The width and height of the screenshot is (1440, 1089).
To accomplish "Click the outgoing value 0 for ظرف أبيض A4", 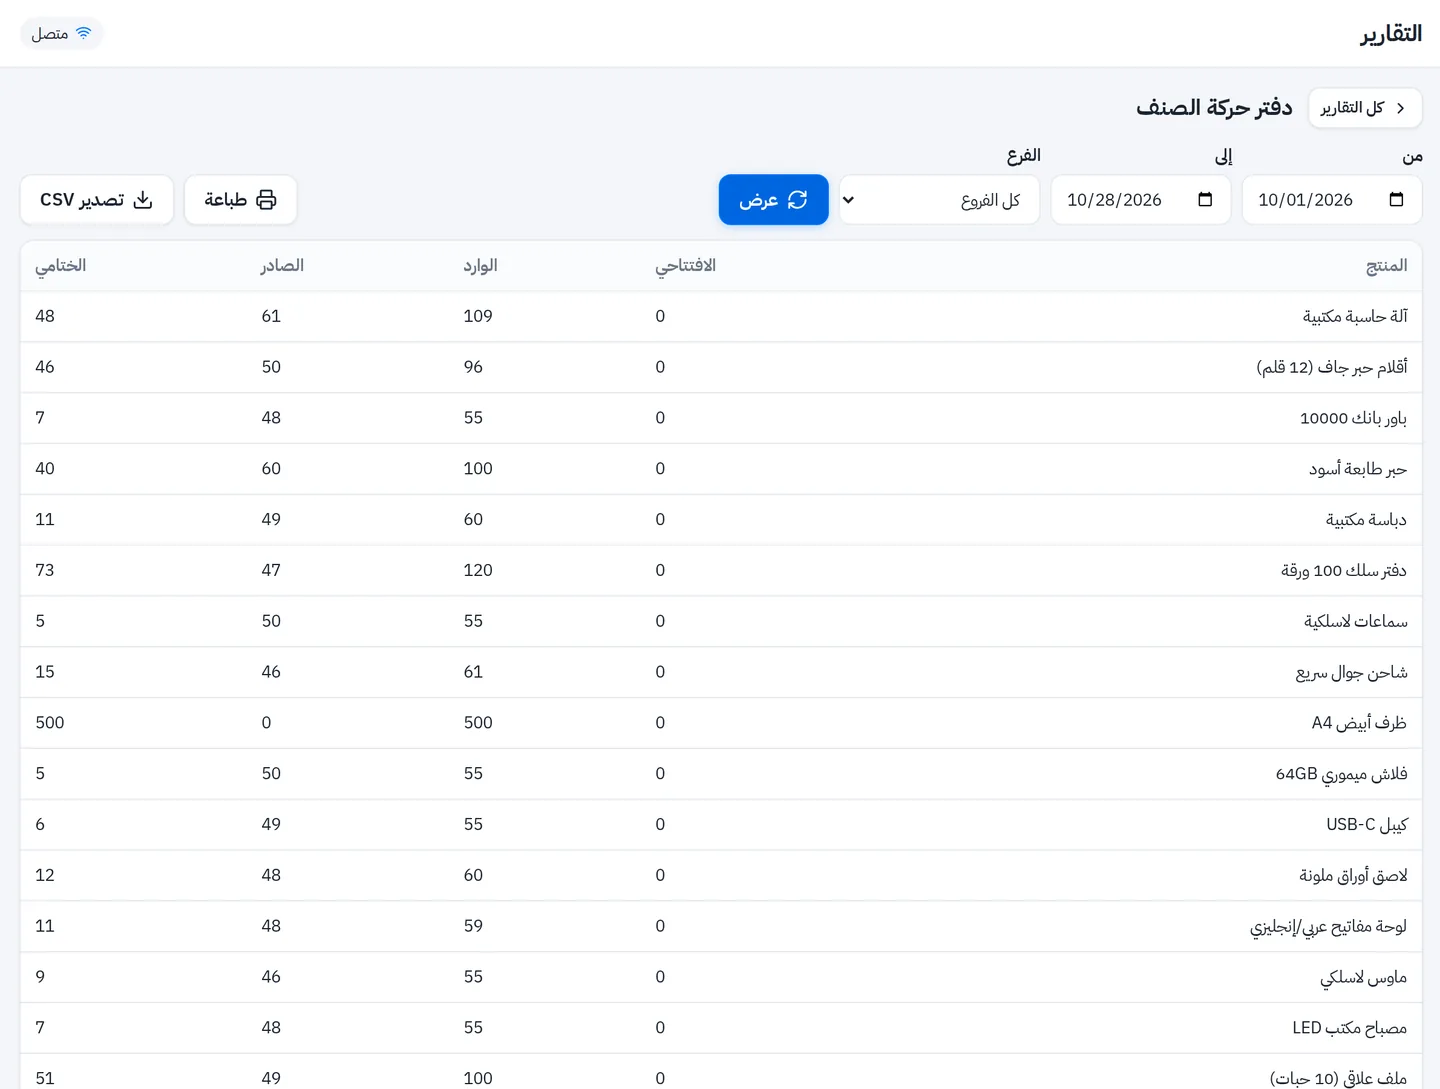I will coord(266,723).
